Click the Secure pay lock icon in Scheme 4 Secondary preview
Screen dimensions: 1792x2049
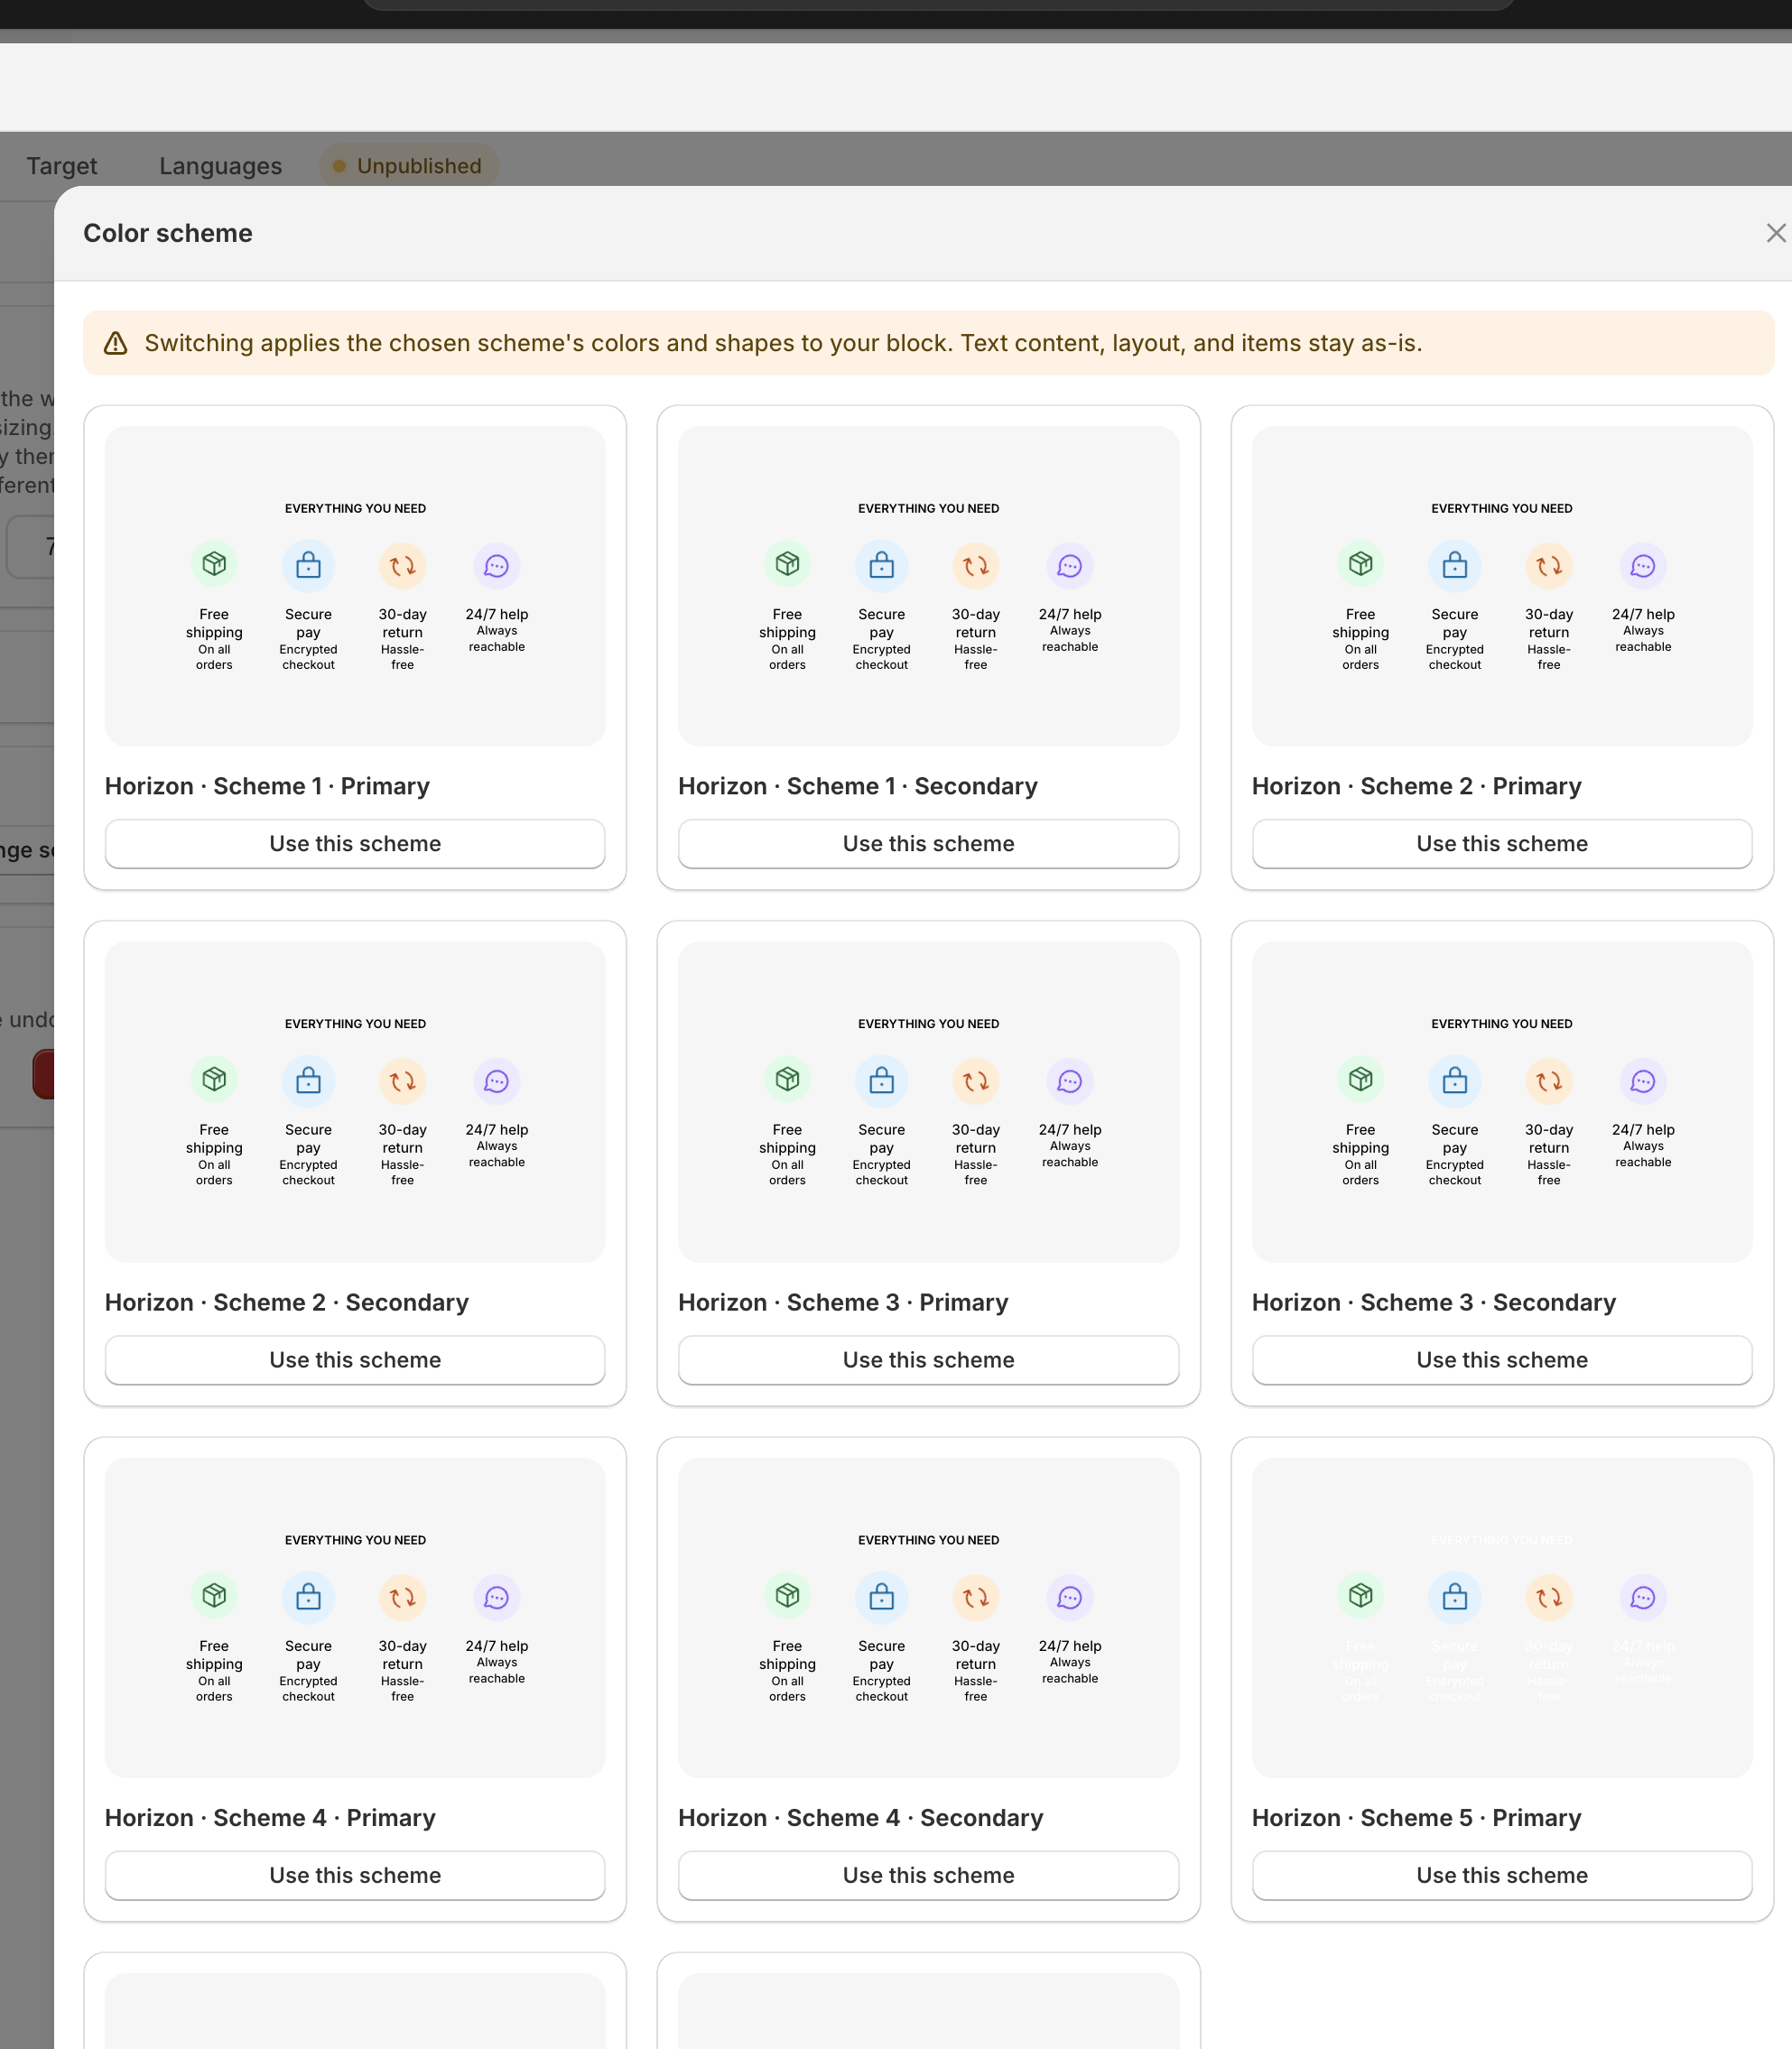coord(881,1597)
